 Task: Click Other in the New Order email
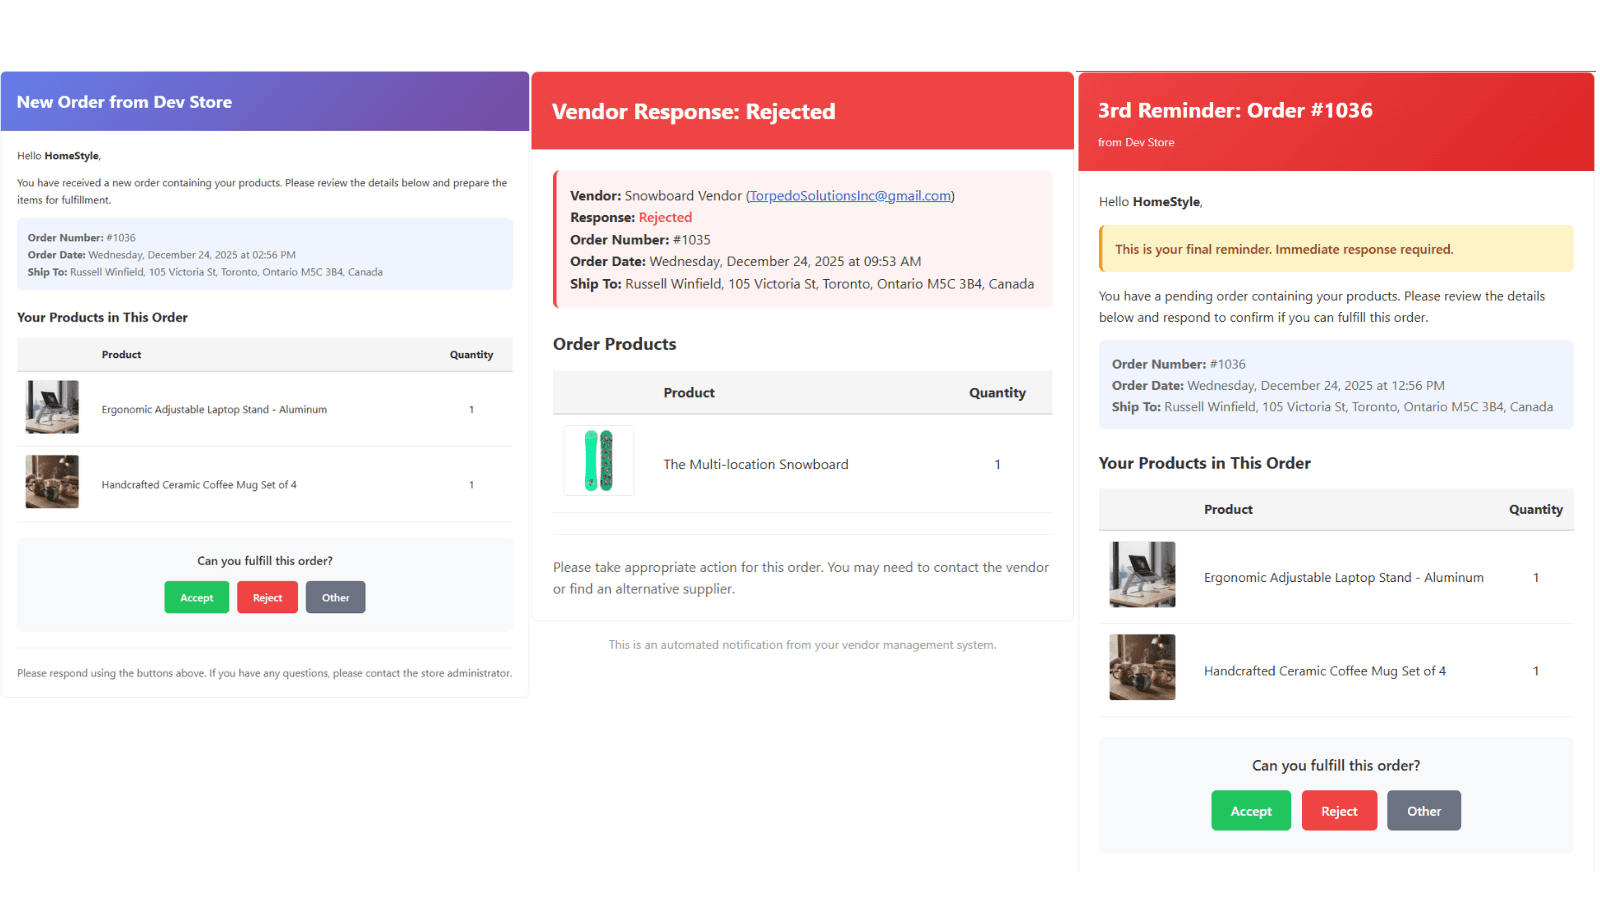335,597
